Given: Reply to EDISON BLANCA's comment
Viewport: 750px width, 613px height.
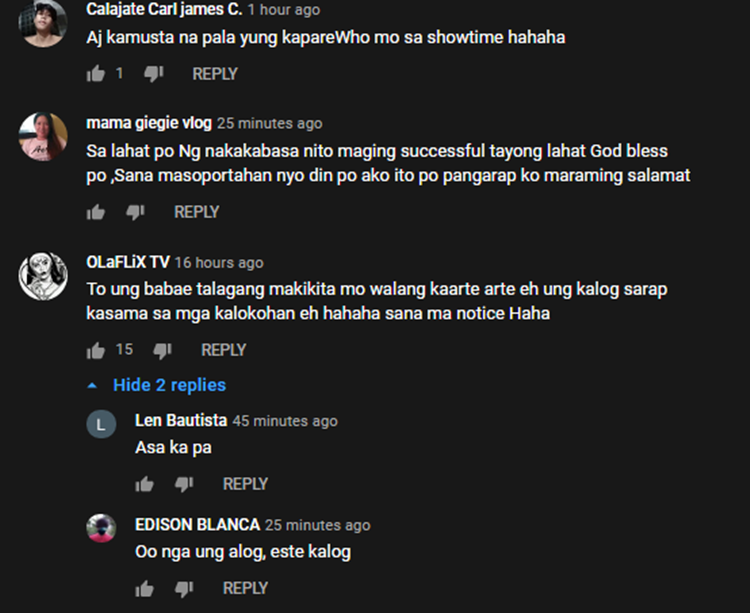Looking at the screenshot, I should 245,588.
